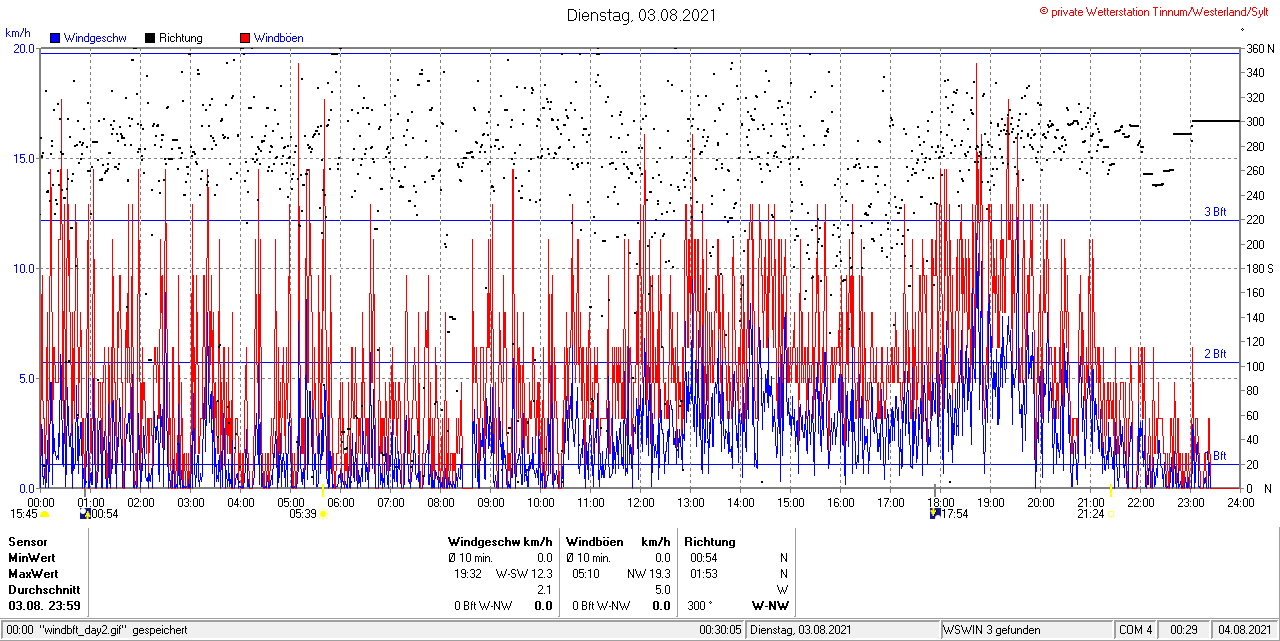Click the COM 4 status bar field
This screenshot has width=1280, height=641.
click(x=1136, y=630)
